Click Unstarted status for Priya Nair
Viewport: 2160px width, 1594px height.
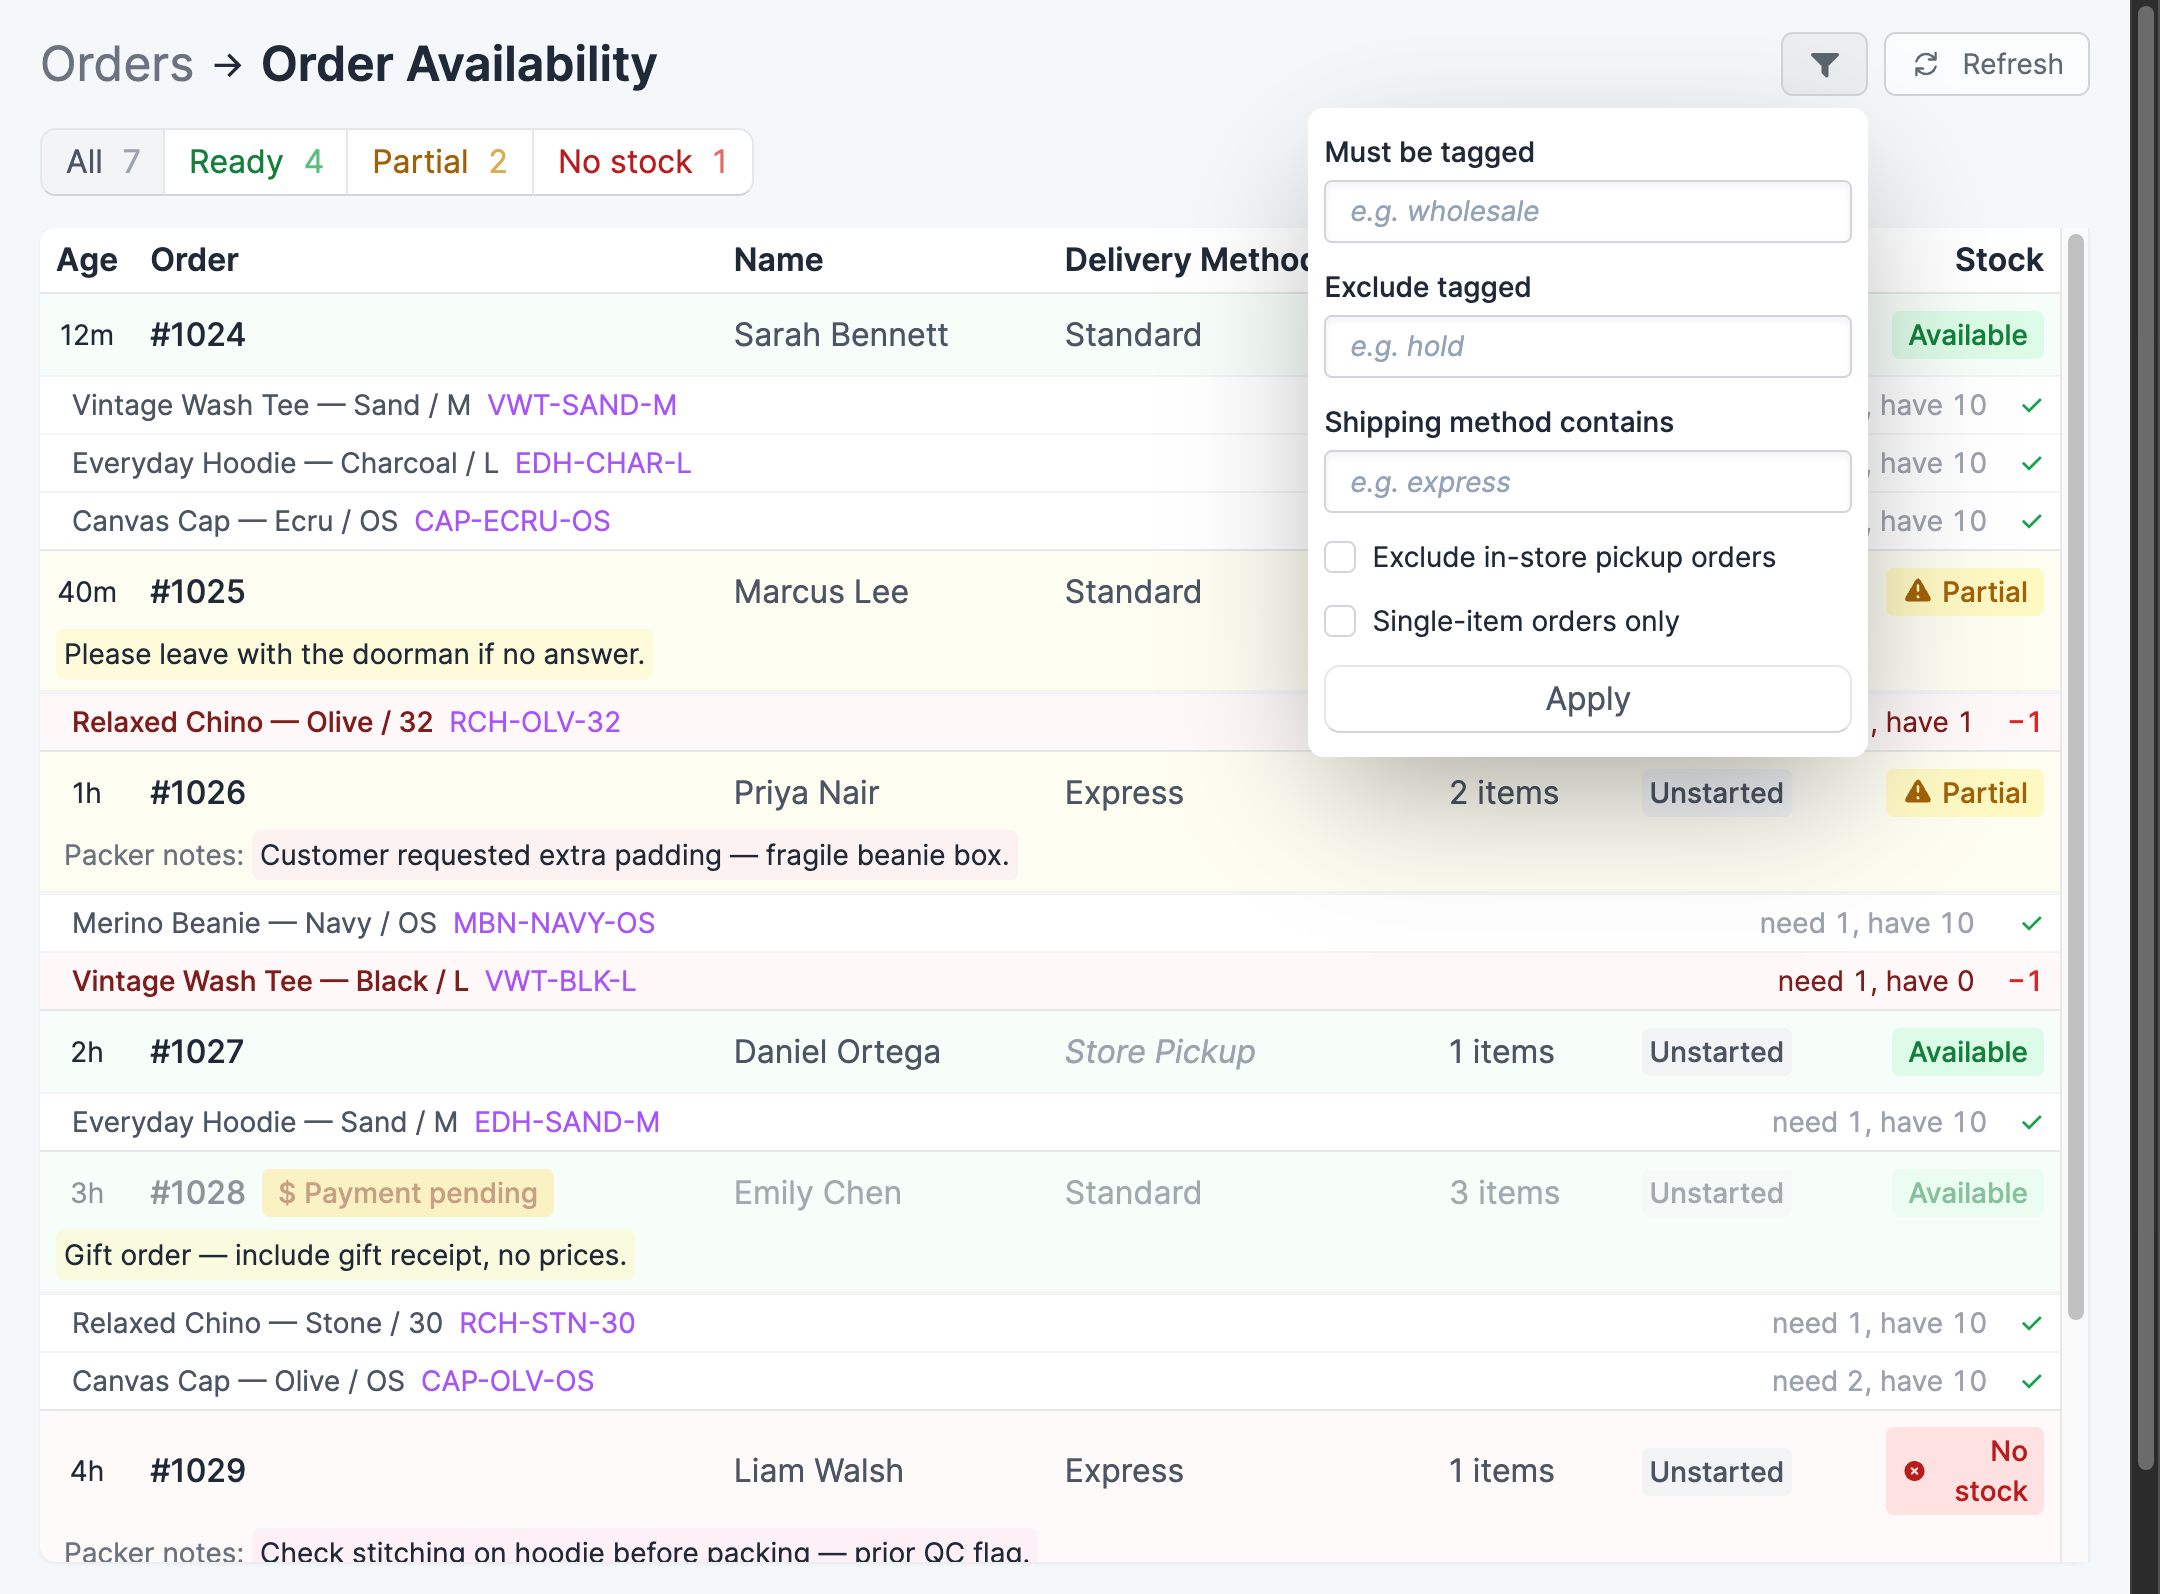[x=1716, y=793]
